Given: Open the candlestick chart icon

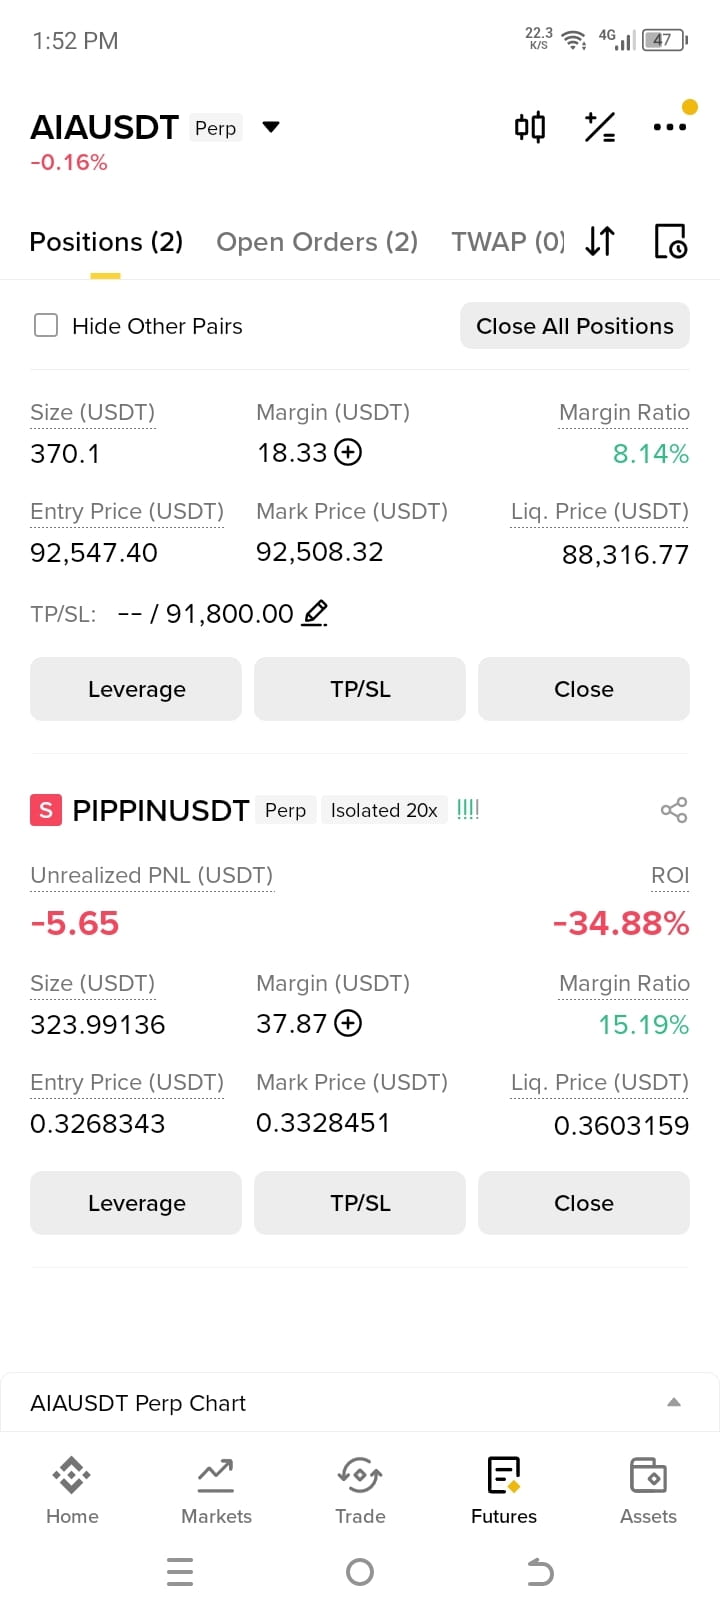Looking at the screenshot, I should 530,127.
